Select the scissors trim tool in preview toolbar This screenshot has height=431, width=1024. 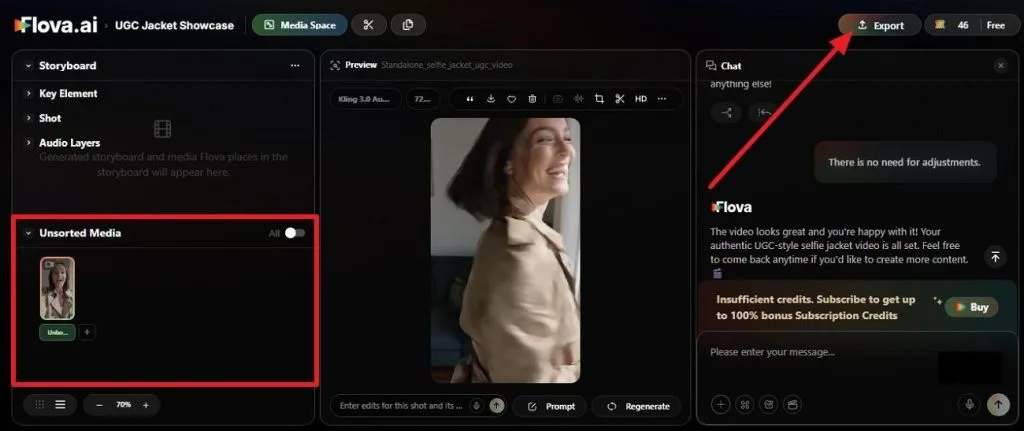pyautogui.click(x=620, y=99)
